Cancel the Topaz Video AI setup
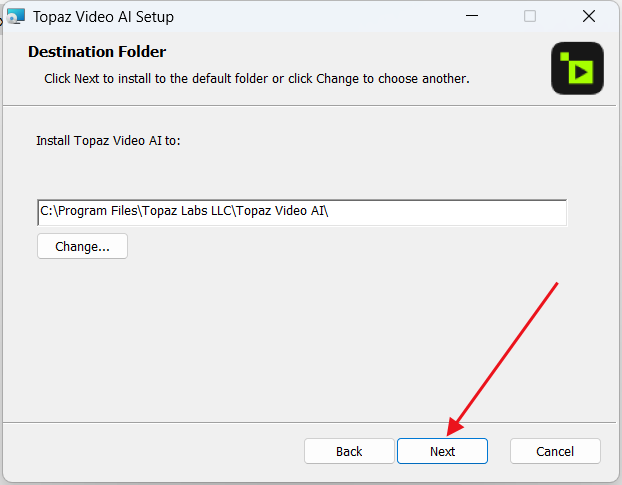 [x=555, y=451]
